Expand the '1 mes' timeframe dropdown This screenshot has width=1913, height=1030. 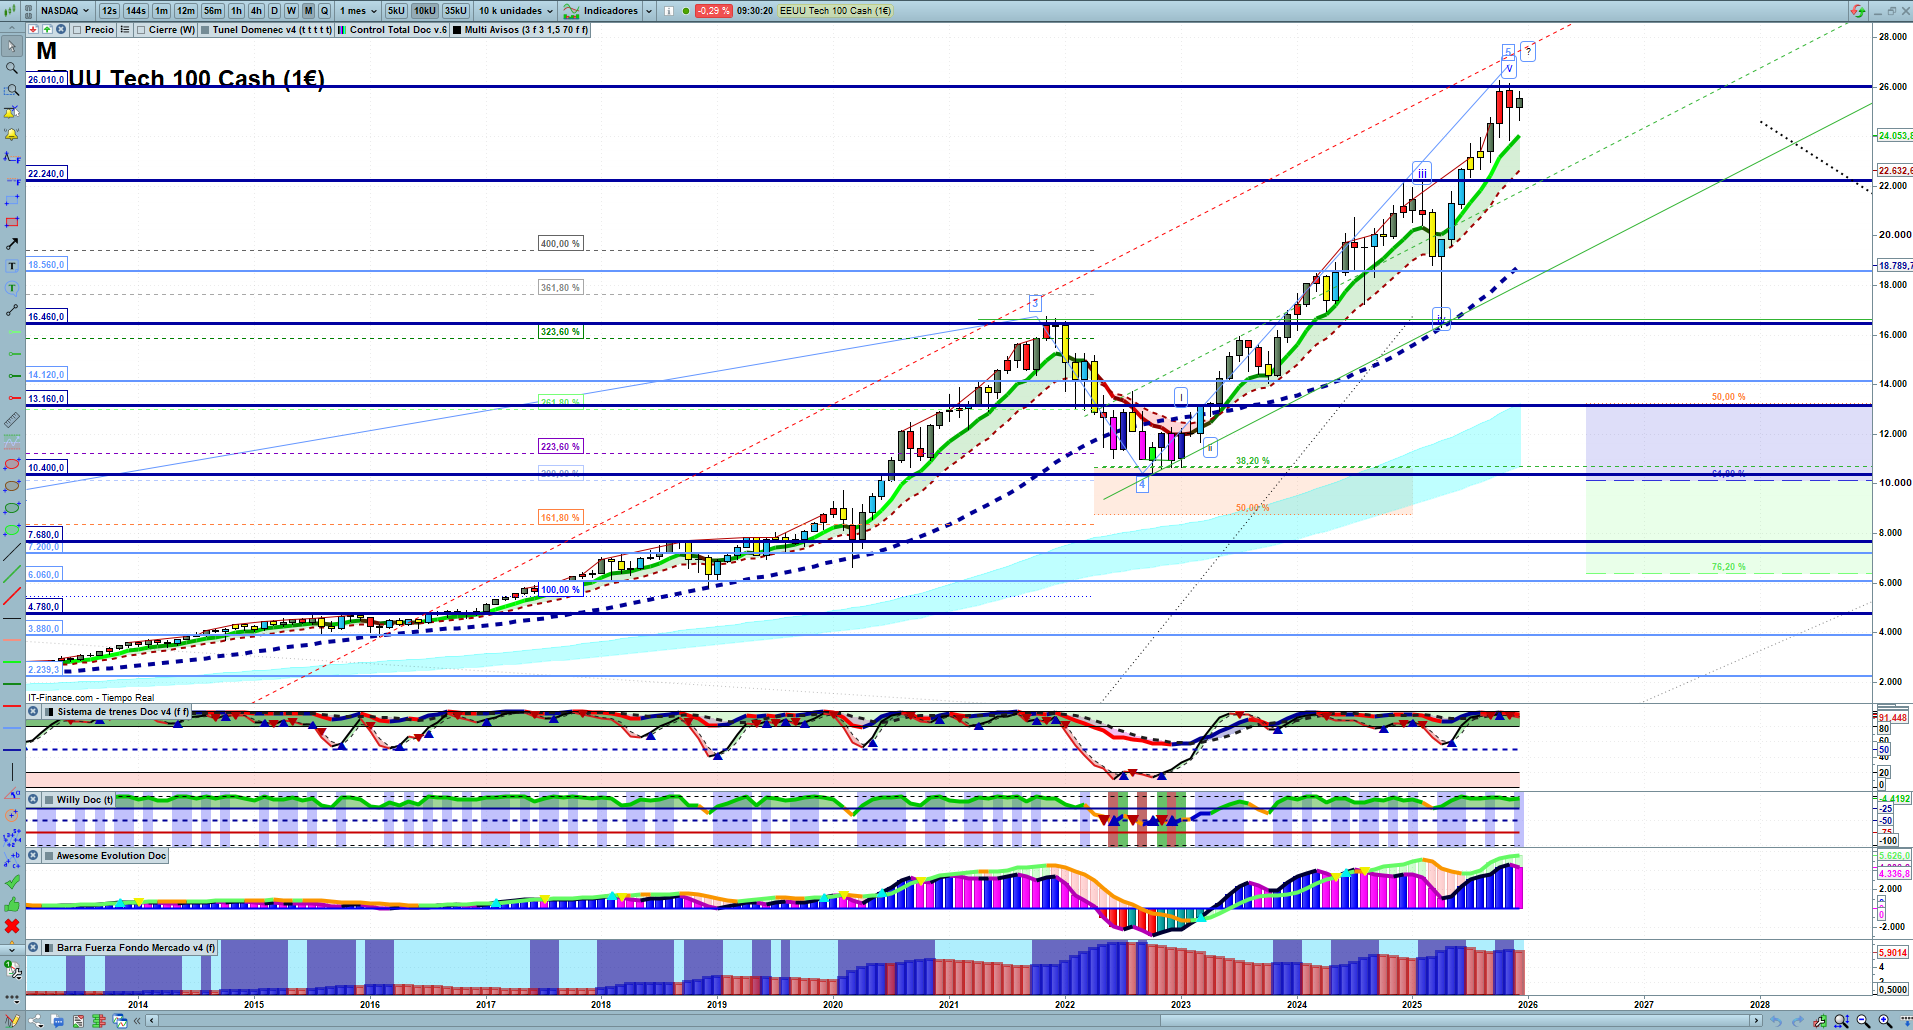pos(358,11)
